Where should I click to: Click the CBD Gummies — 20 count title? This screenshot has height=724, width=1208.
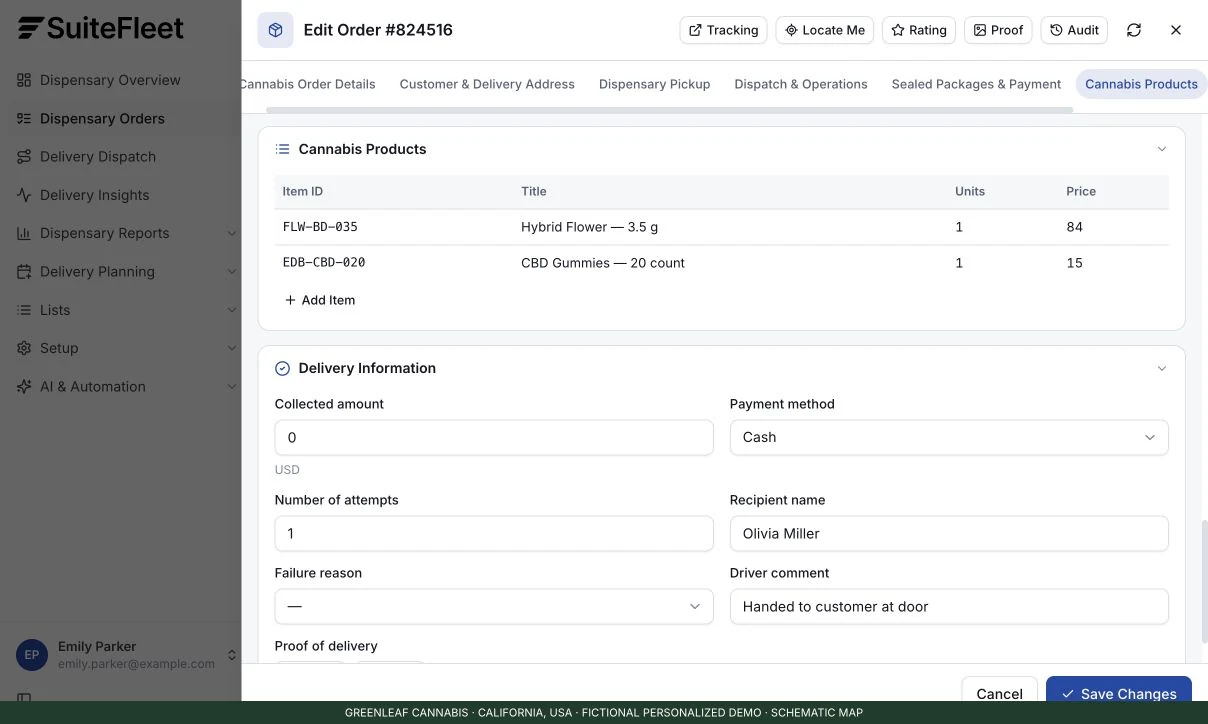[x=603, y=263]
